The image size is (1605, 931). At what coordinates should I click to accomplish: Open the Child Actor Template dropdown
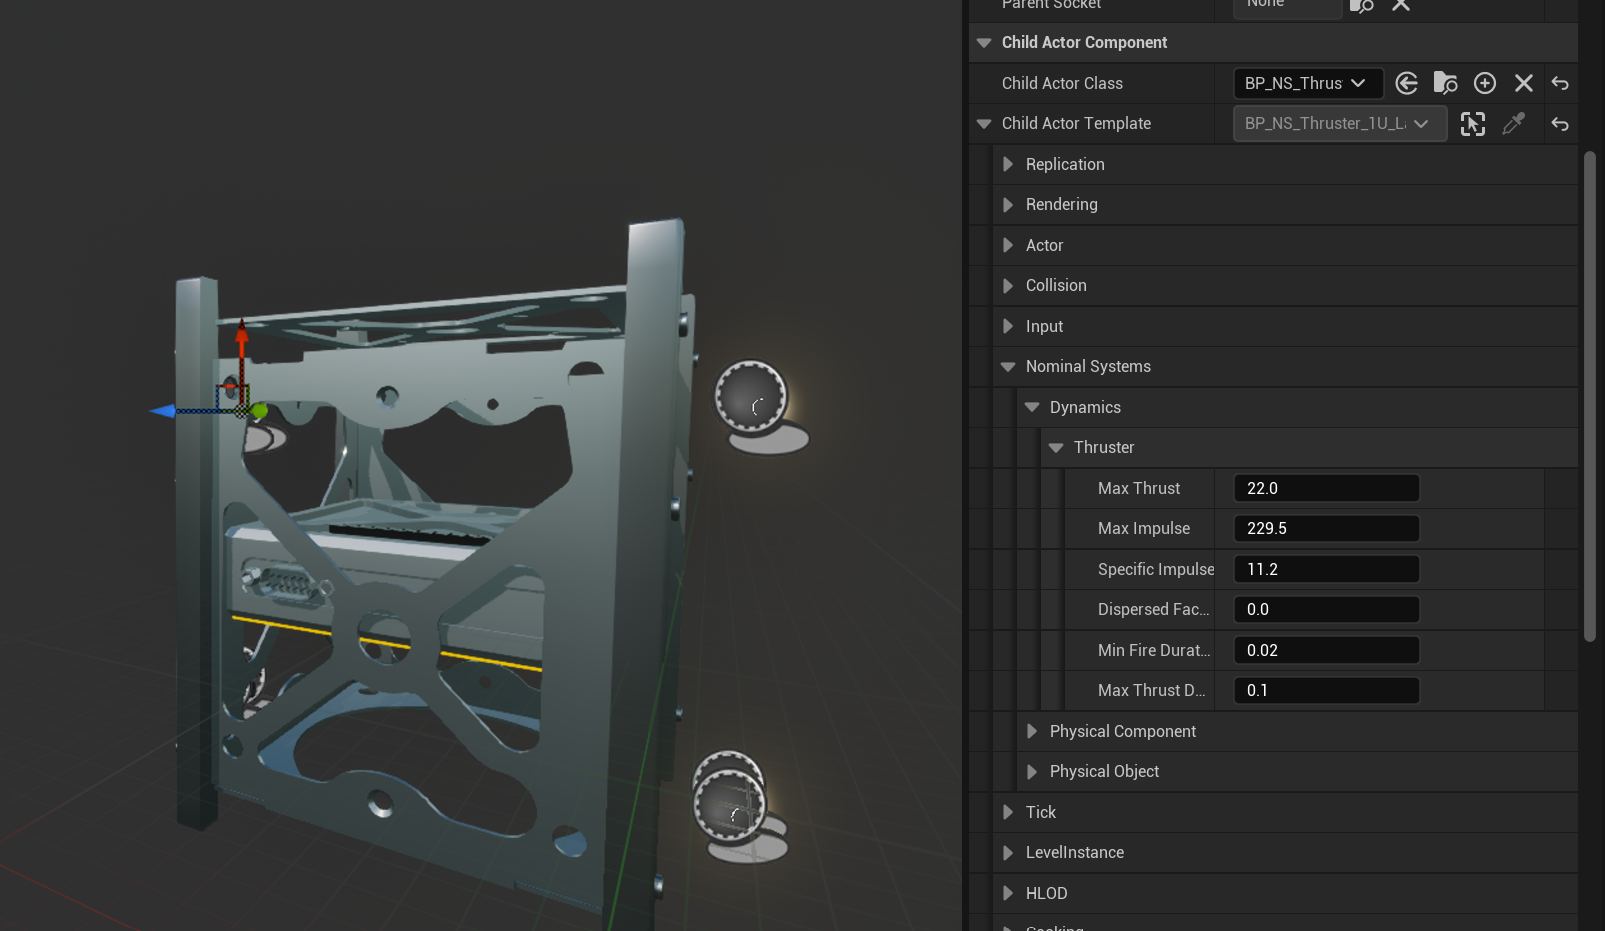(x=1339, y=124)
